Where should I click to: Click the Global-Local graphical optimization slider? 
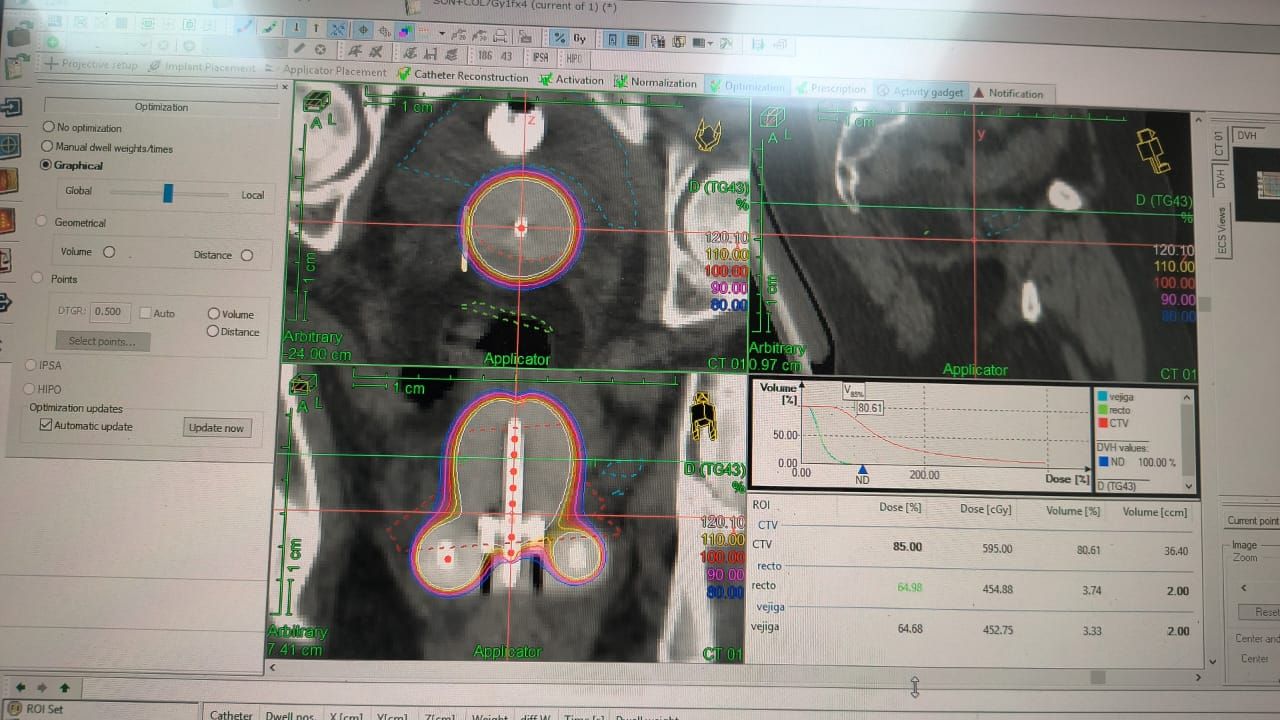[x=168, y=193]
